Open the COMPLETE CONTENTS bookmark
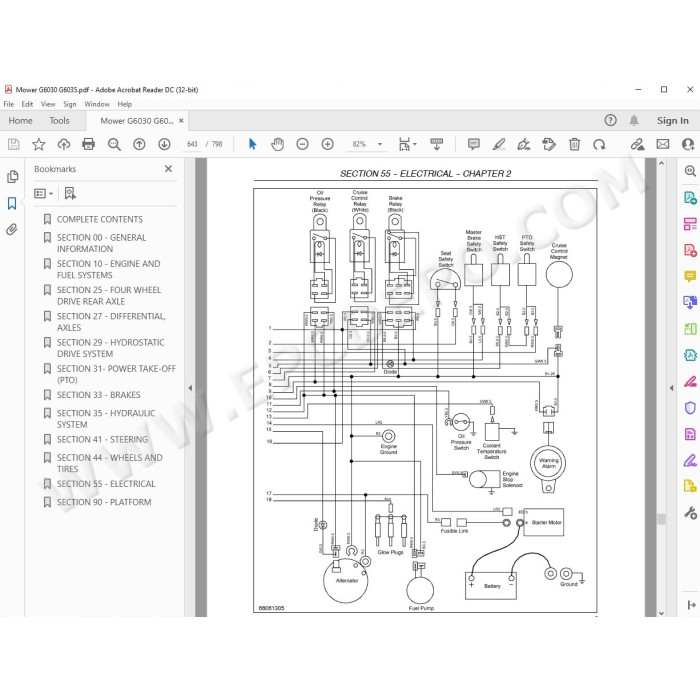The image size is (700, 700). coord(100,219)
